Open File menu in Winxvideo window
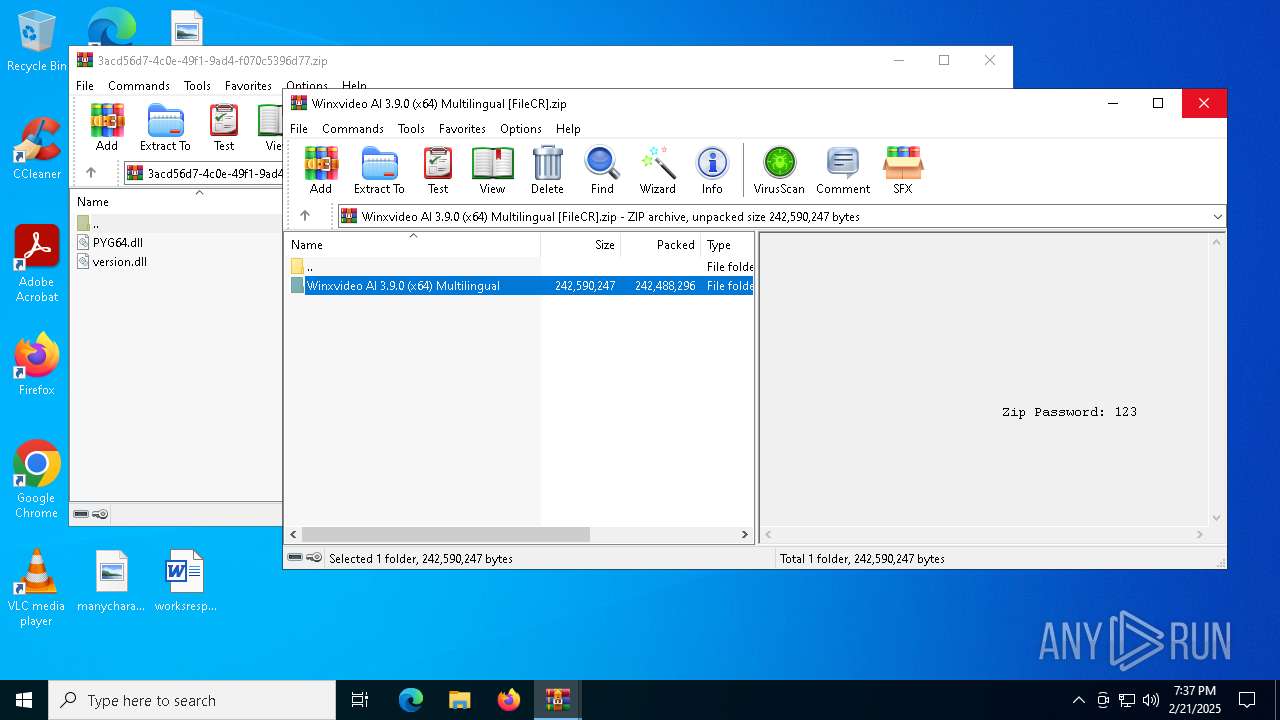 [x=299, y=129]
